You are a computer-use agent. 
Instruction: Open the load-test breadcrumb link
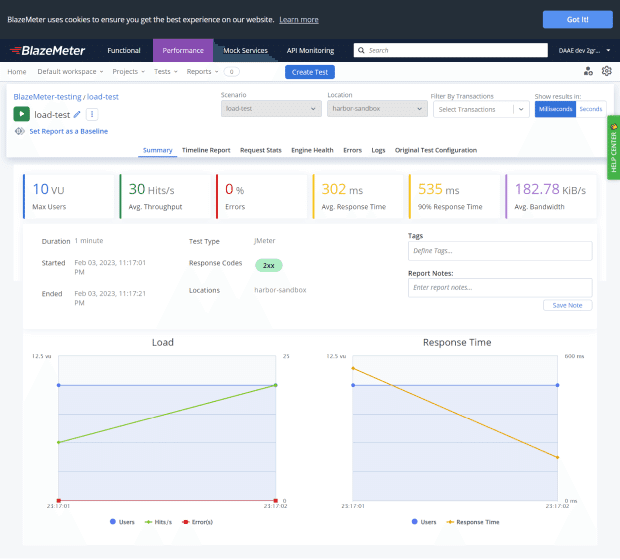(x=103, y=97)
